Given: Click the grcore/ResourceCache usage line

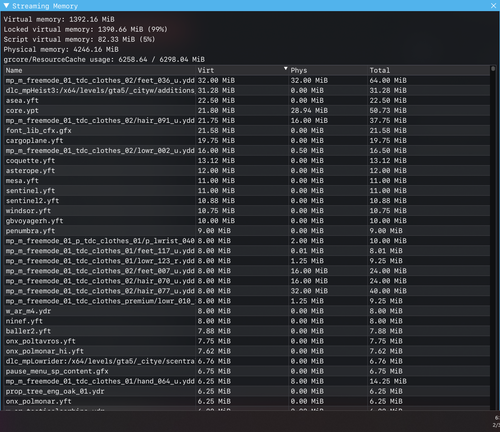Looking at the screenshot, I should 104,59.
